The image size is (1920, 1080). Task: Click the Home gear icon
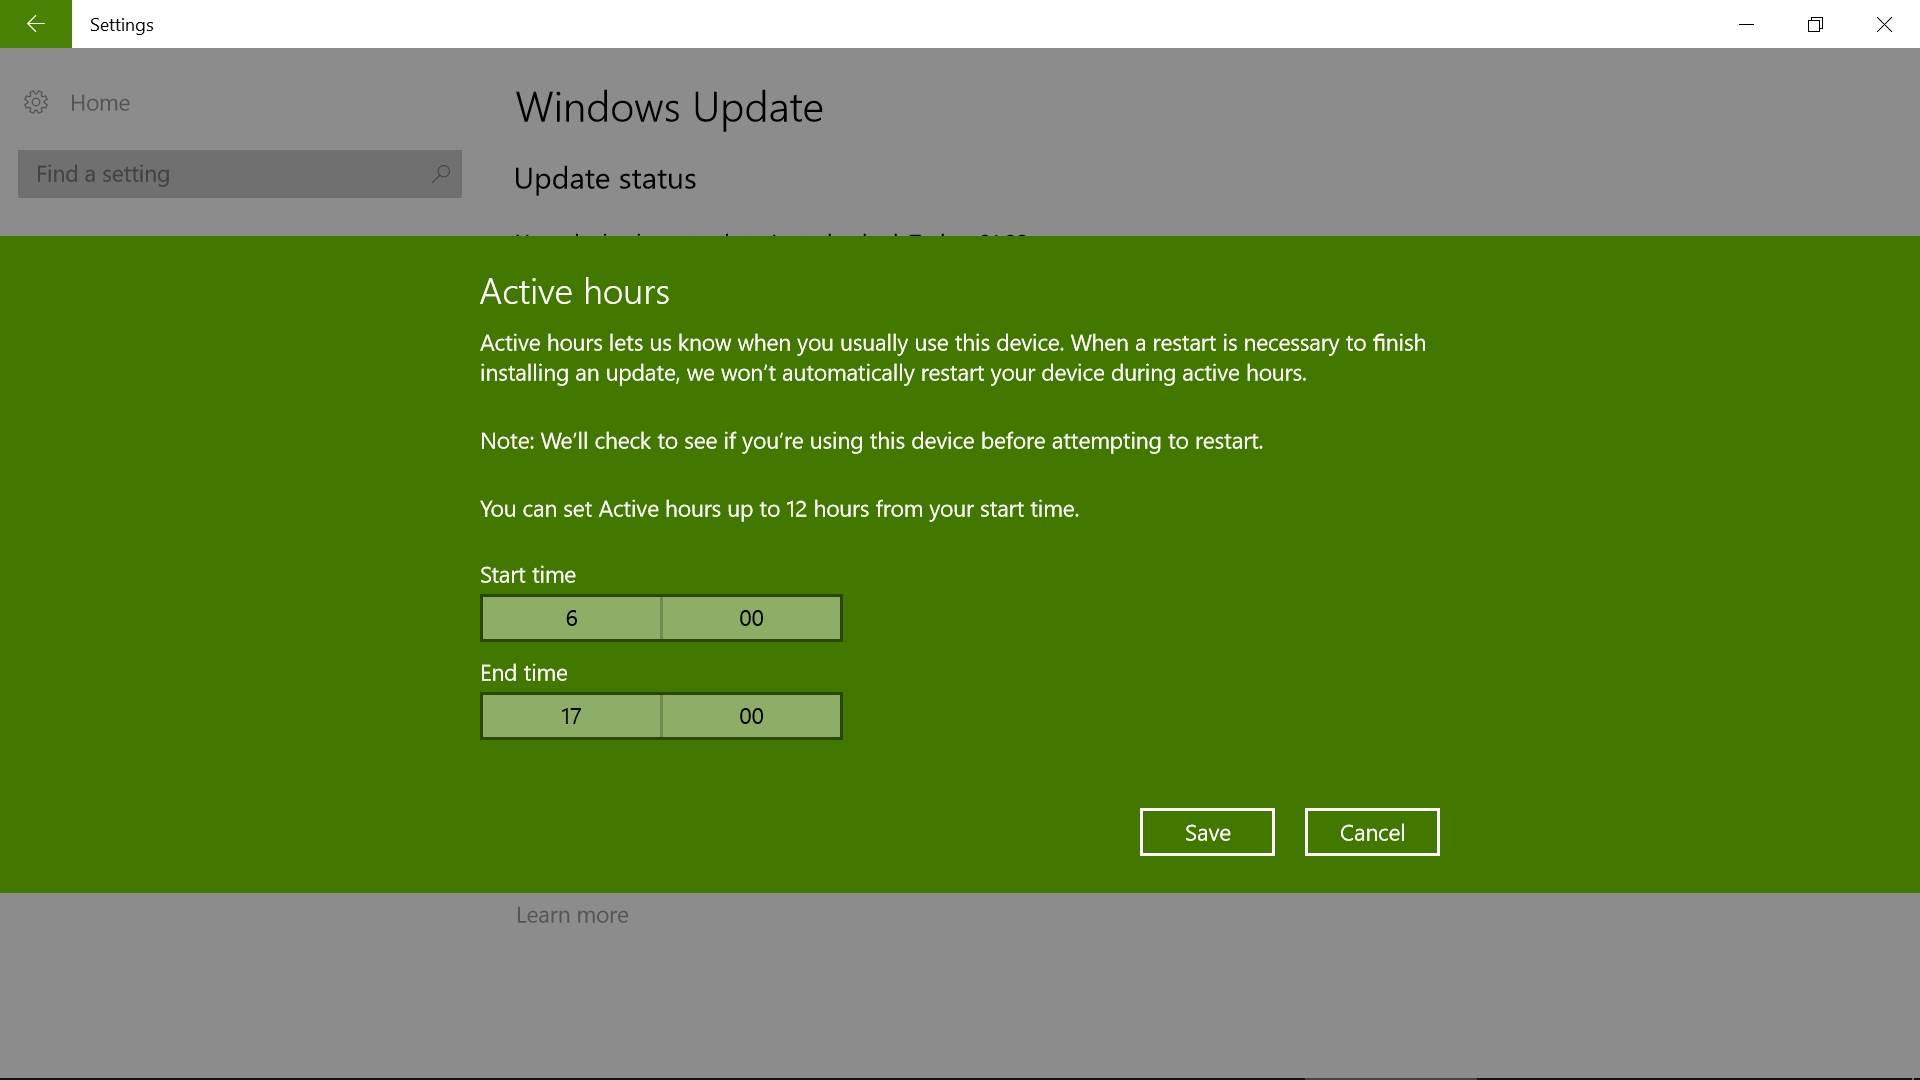(36, 102)
